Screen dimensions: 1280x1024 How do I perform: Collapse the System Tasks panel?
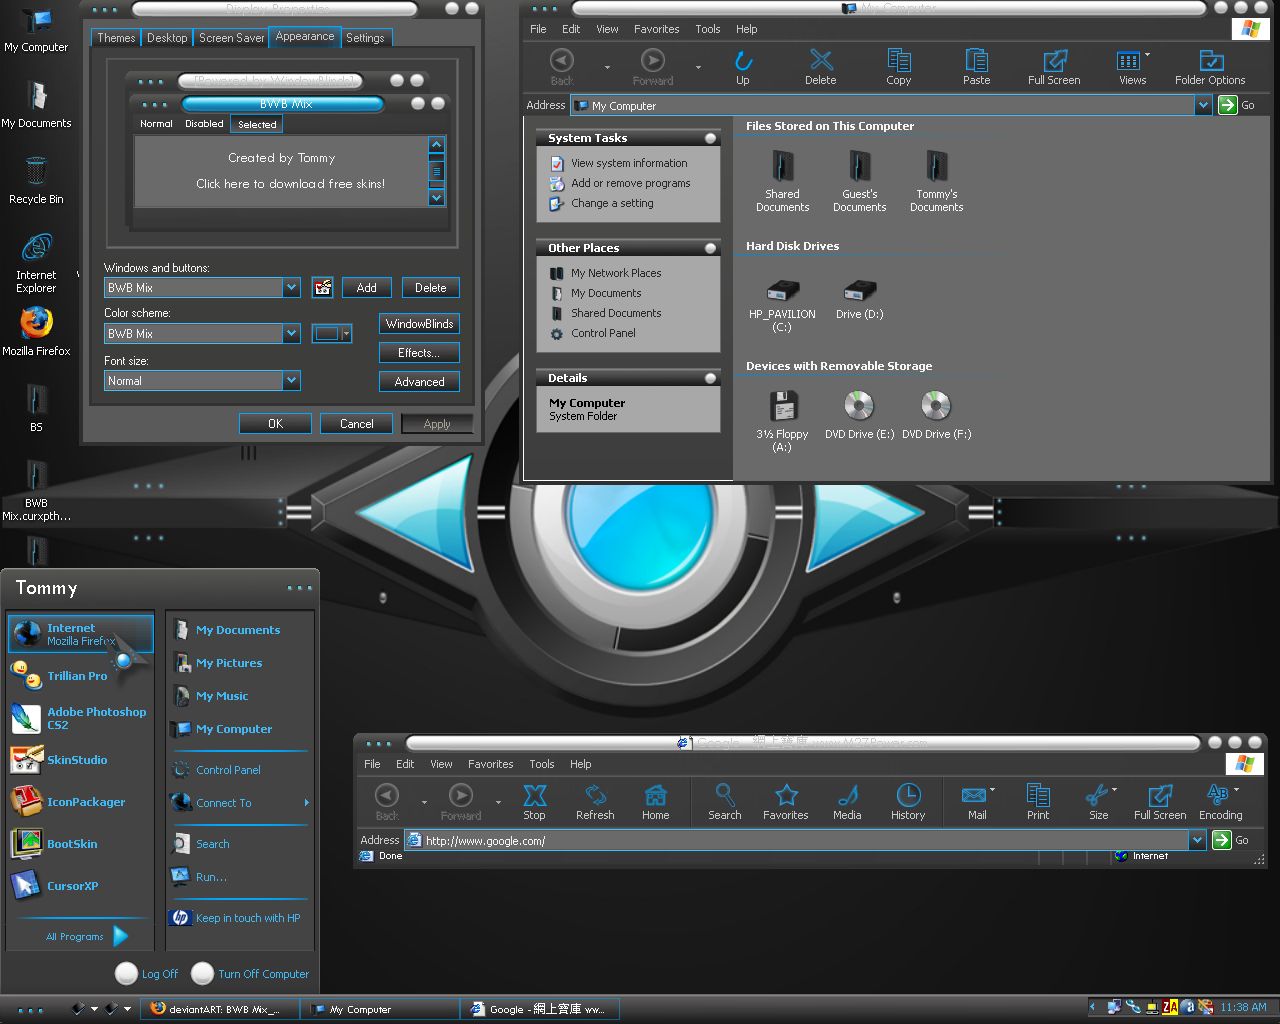click(x=710, y=138)
